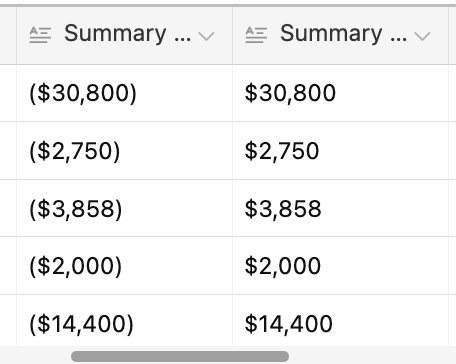Select the cell containing $30,800 without parentheses
Viewport: 456px width, 364px height.
pos(340,93)
